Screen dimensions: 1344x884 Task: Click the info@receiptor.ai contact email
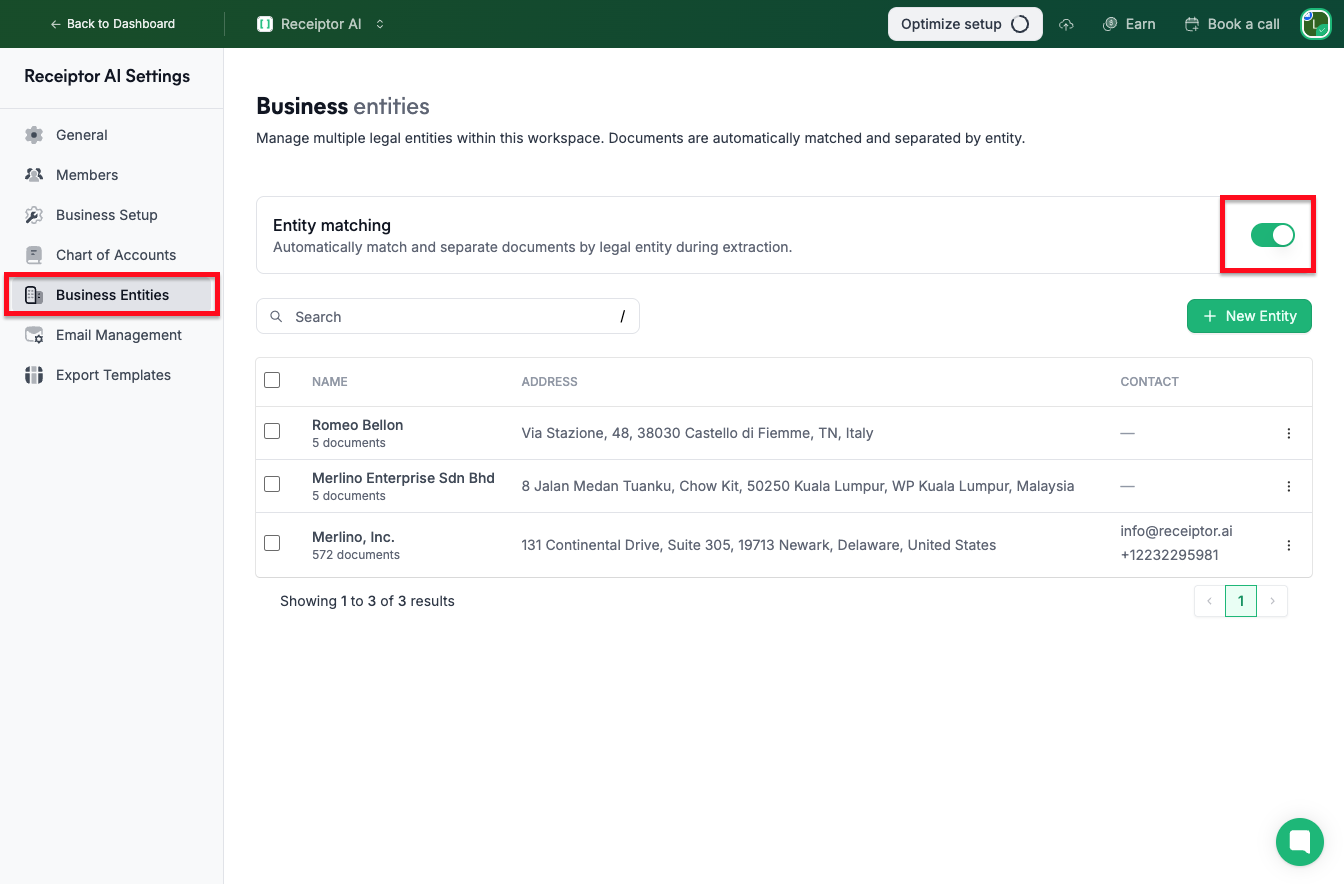pos(1176,531)
